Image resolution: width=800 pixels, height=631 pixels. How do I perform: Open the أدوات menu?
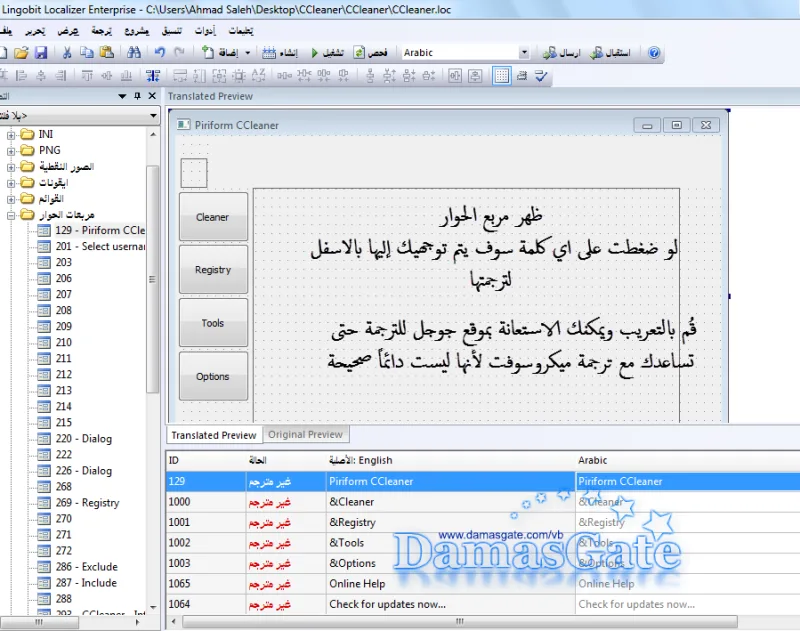click(205, 31)
